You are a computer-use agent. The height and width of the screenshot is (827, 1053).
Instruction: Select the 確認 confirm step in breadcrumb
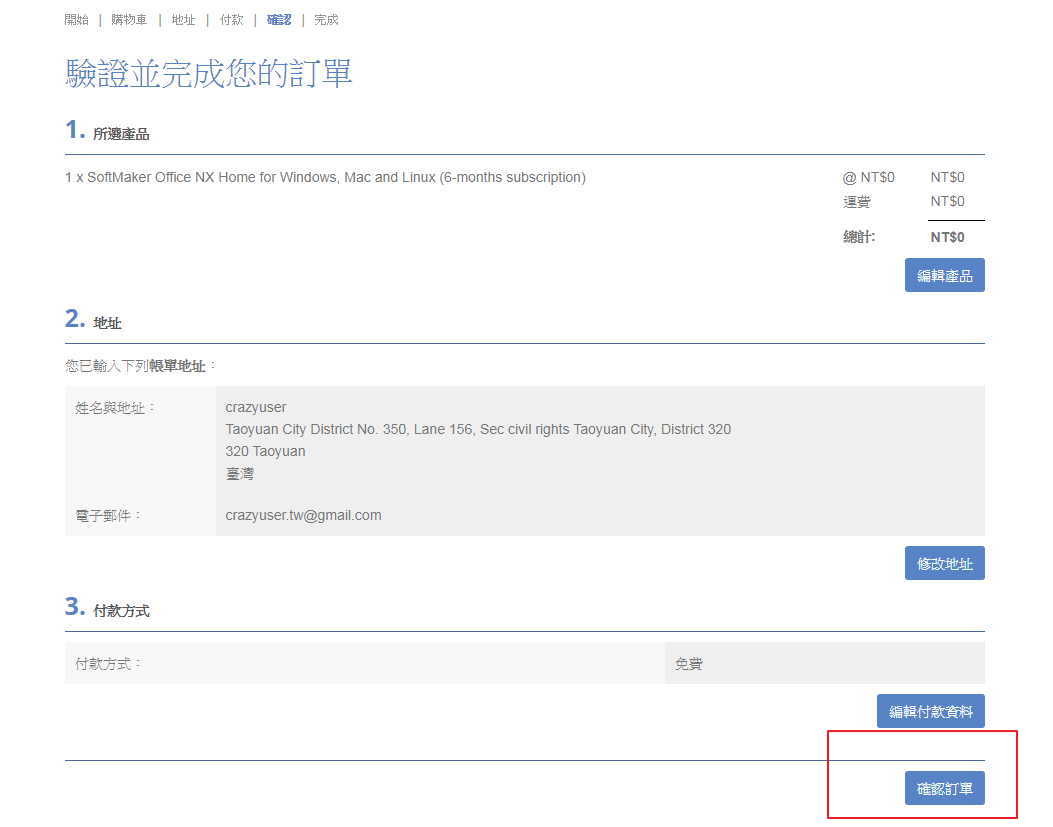(x=279, y=19)
